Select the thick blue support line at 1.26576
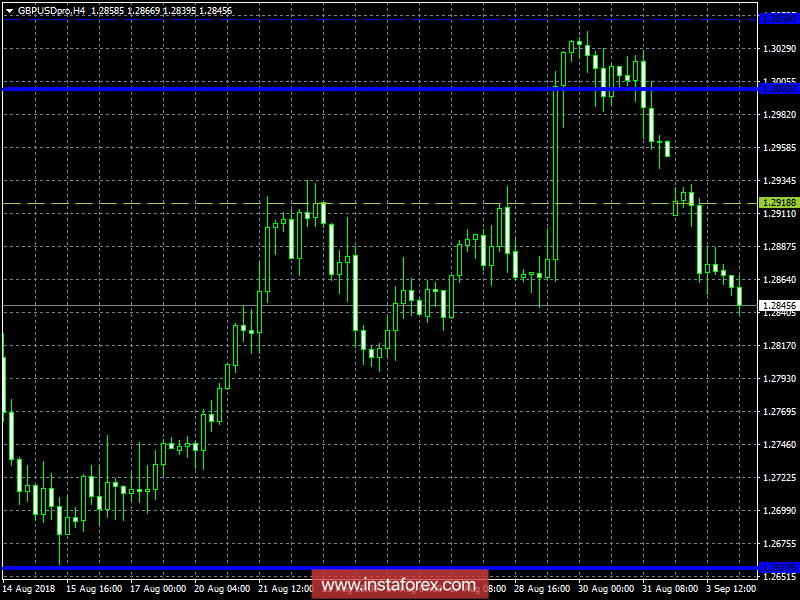 (380, 568)
